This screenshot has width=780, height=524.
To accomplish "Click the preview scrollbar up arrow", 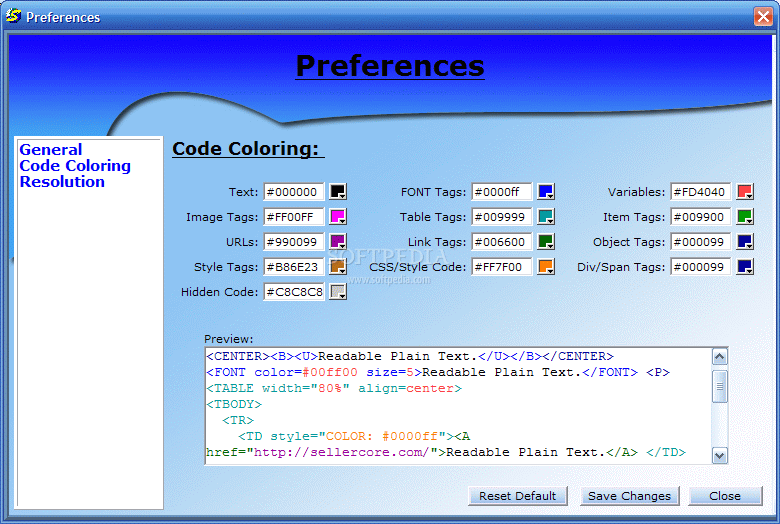I will [x=719, y=356].
